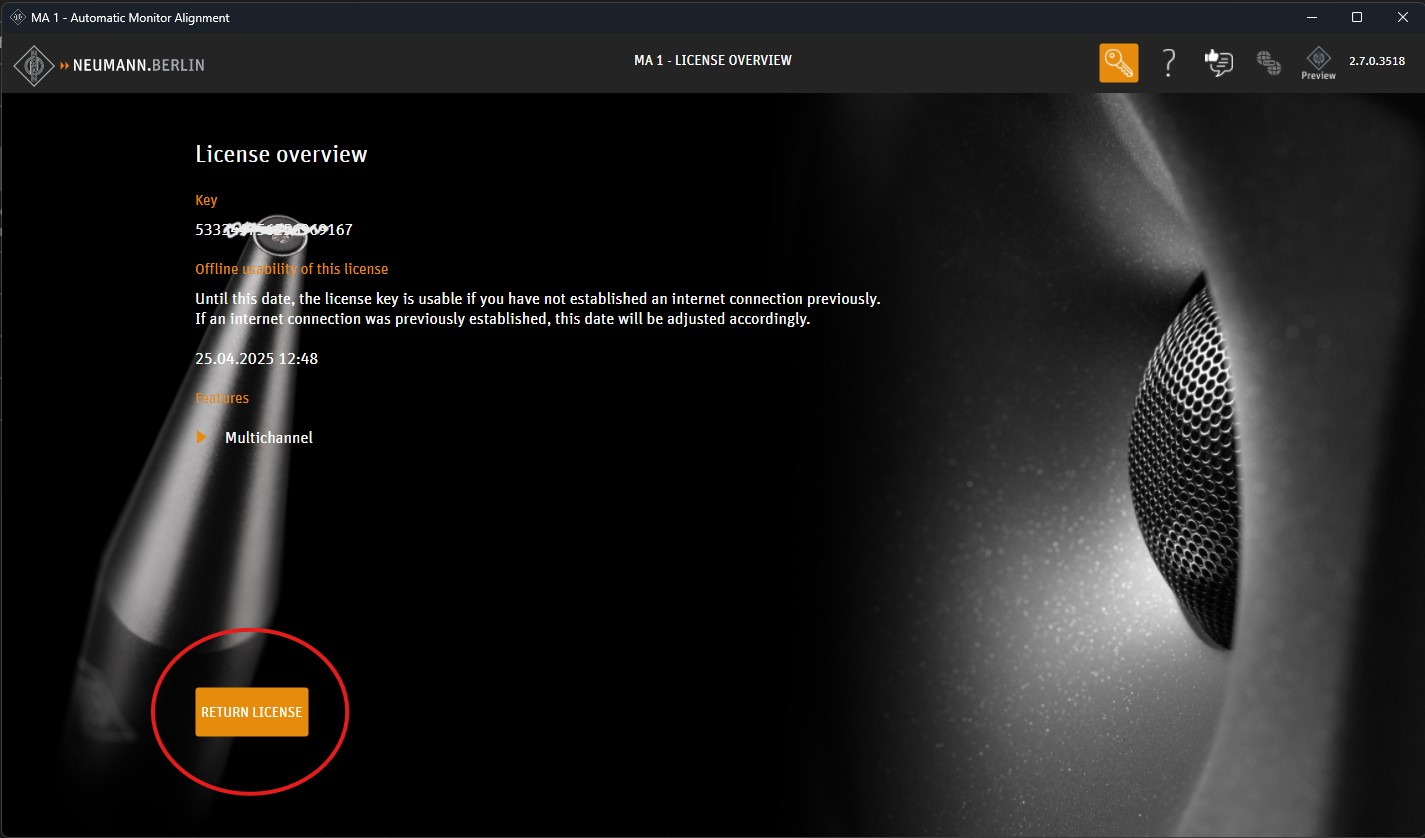Close the Automatic Monitor Alignment window

[1402, 17]
